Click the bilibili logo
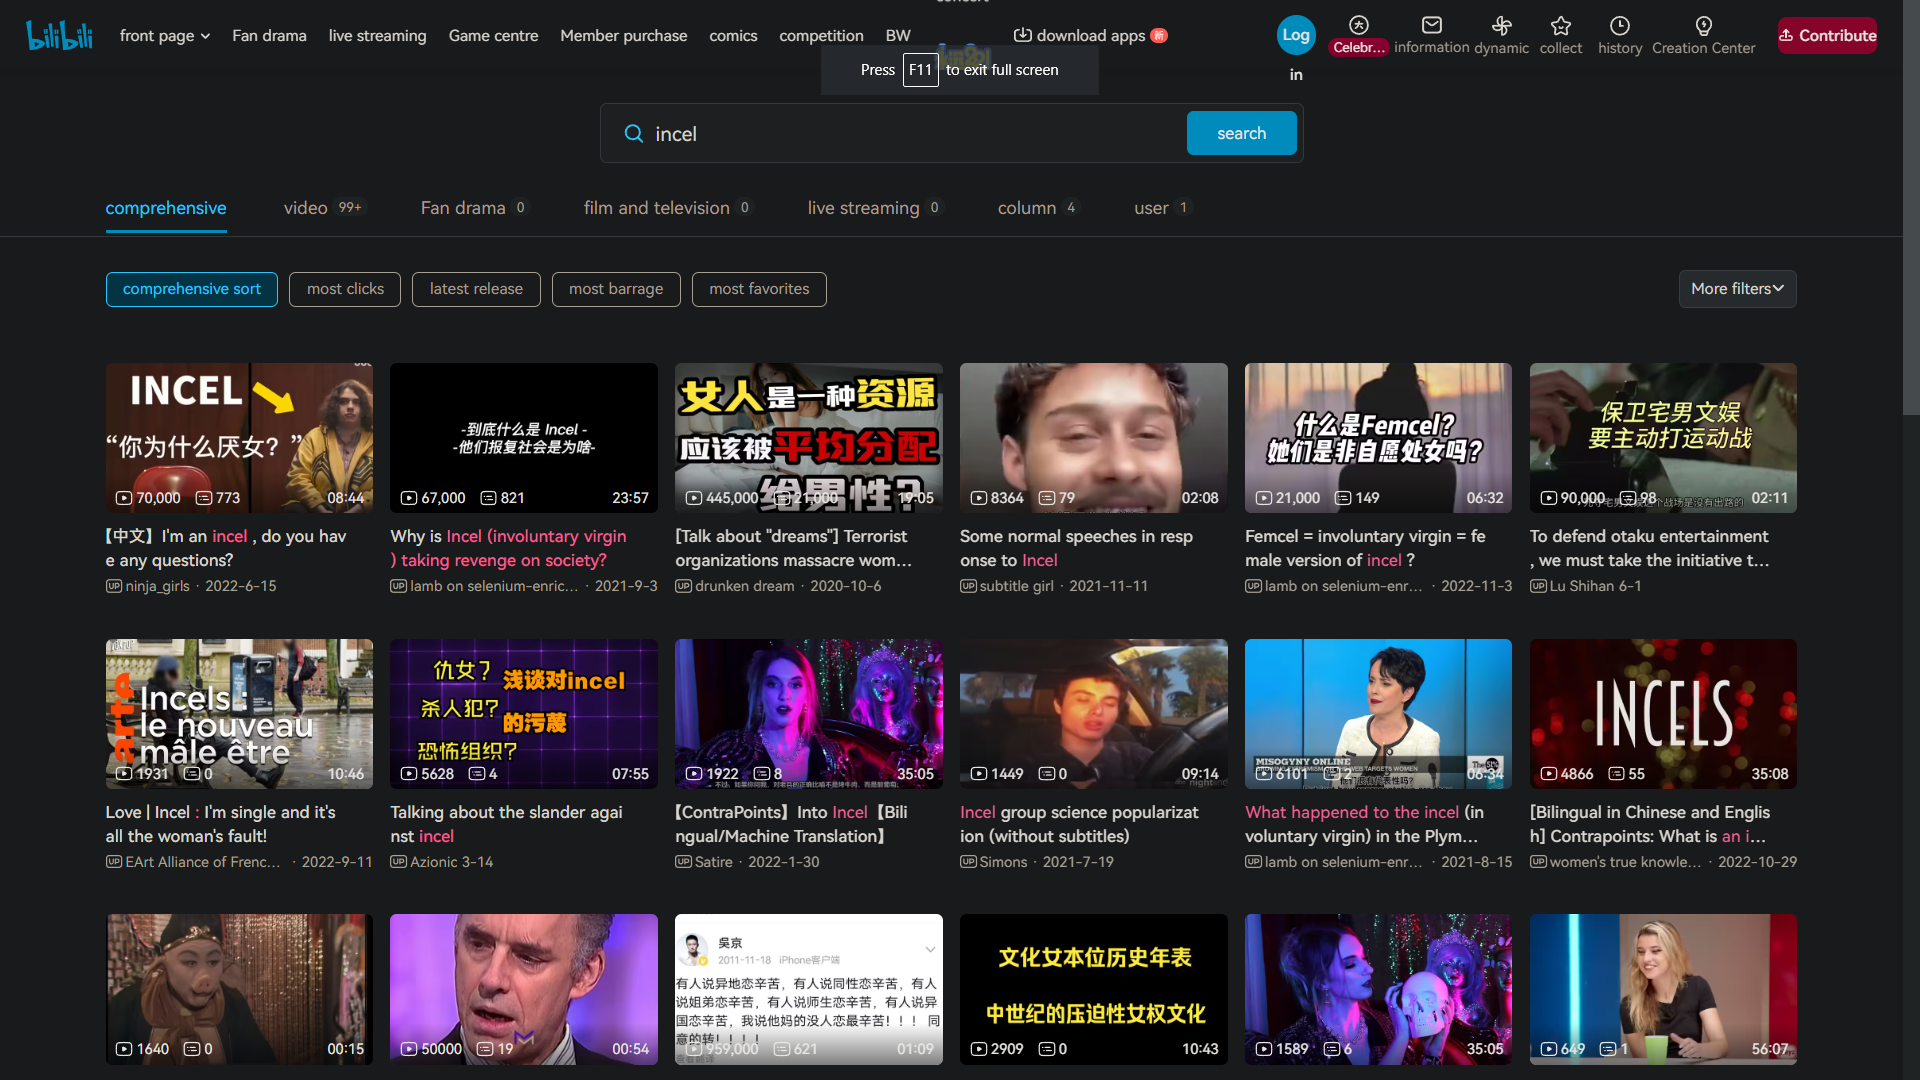The width and height of the screenshot is (1920, 1080). tap(59, 36)
